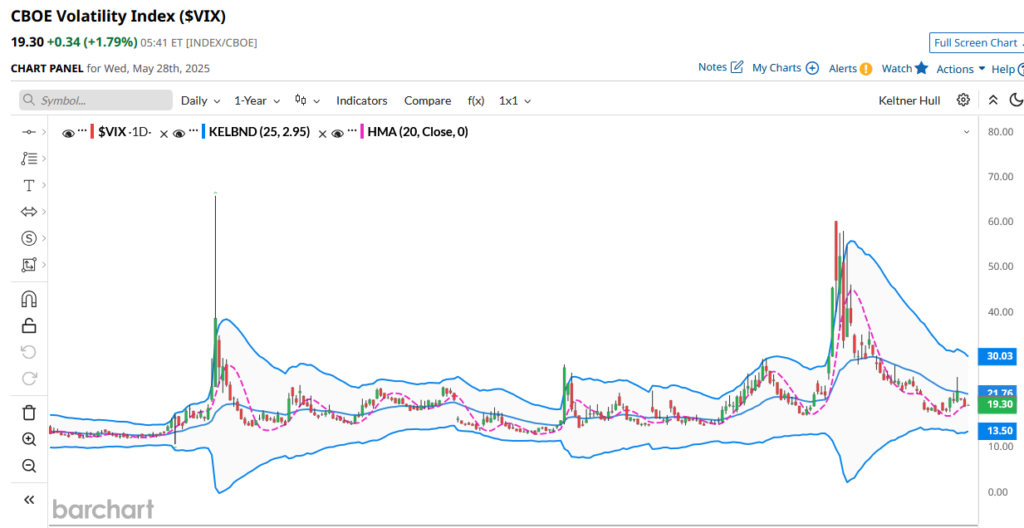1024x528 pixels.
Task: Open chart settings gear icon
Action: coord(963,100)
